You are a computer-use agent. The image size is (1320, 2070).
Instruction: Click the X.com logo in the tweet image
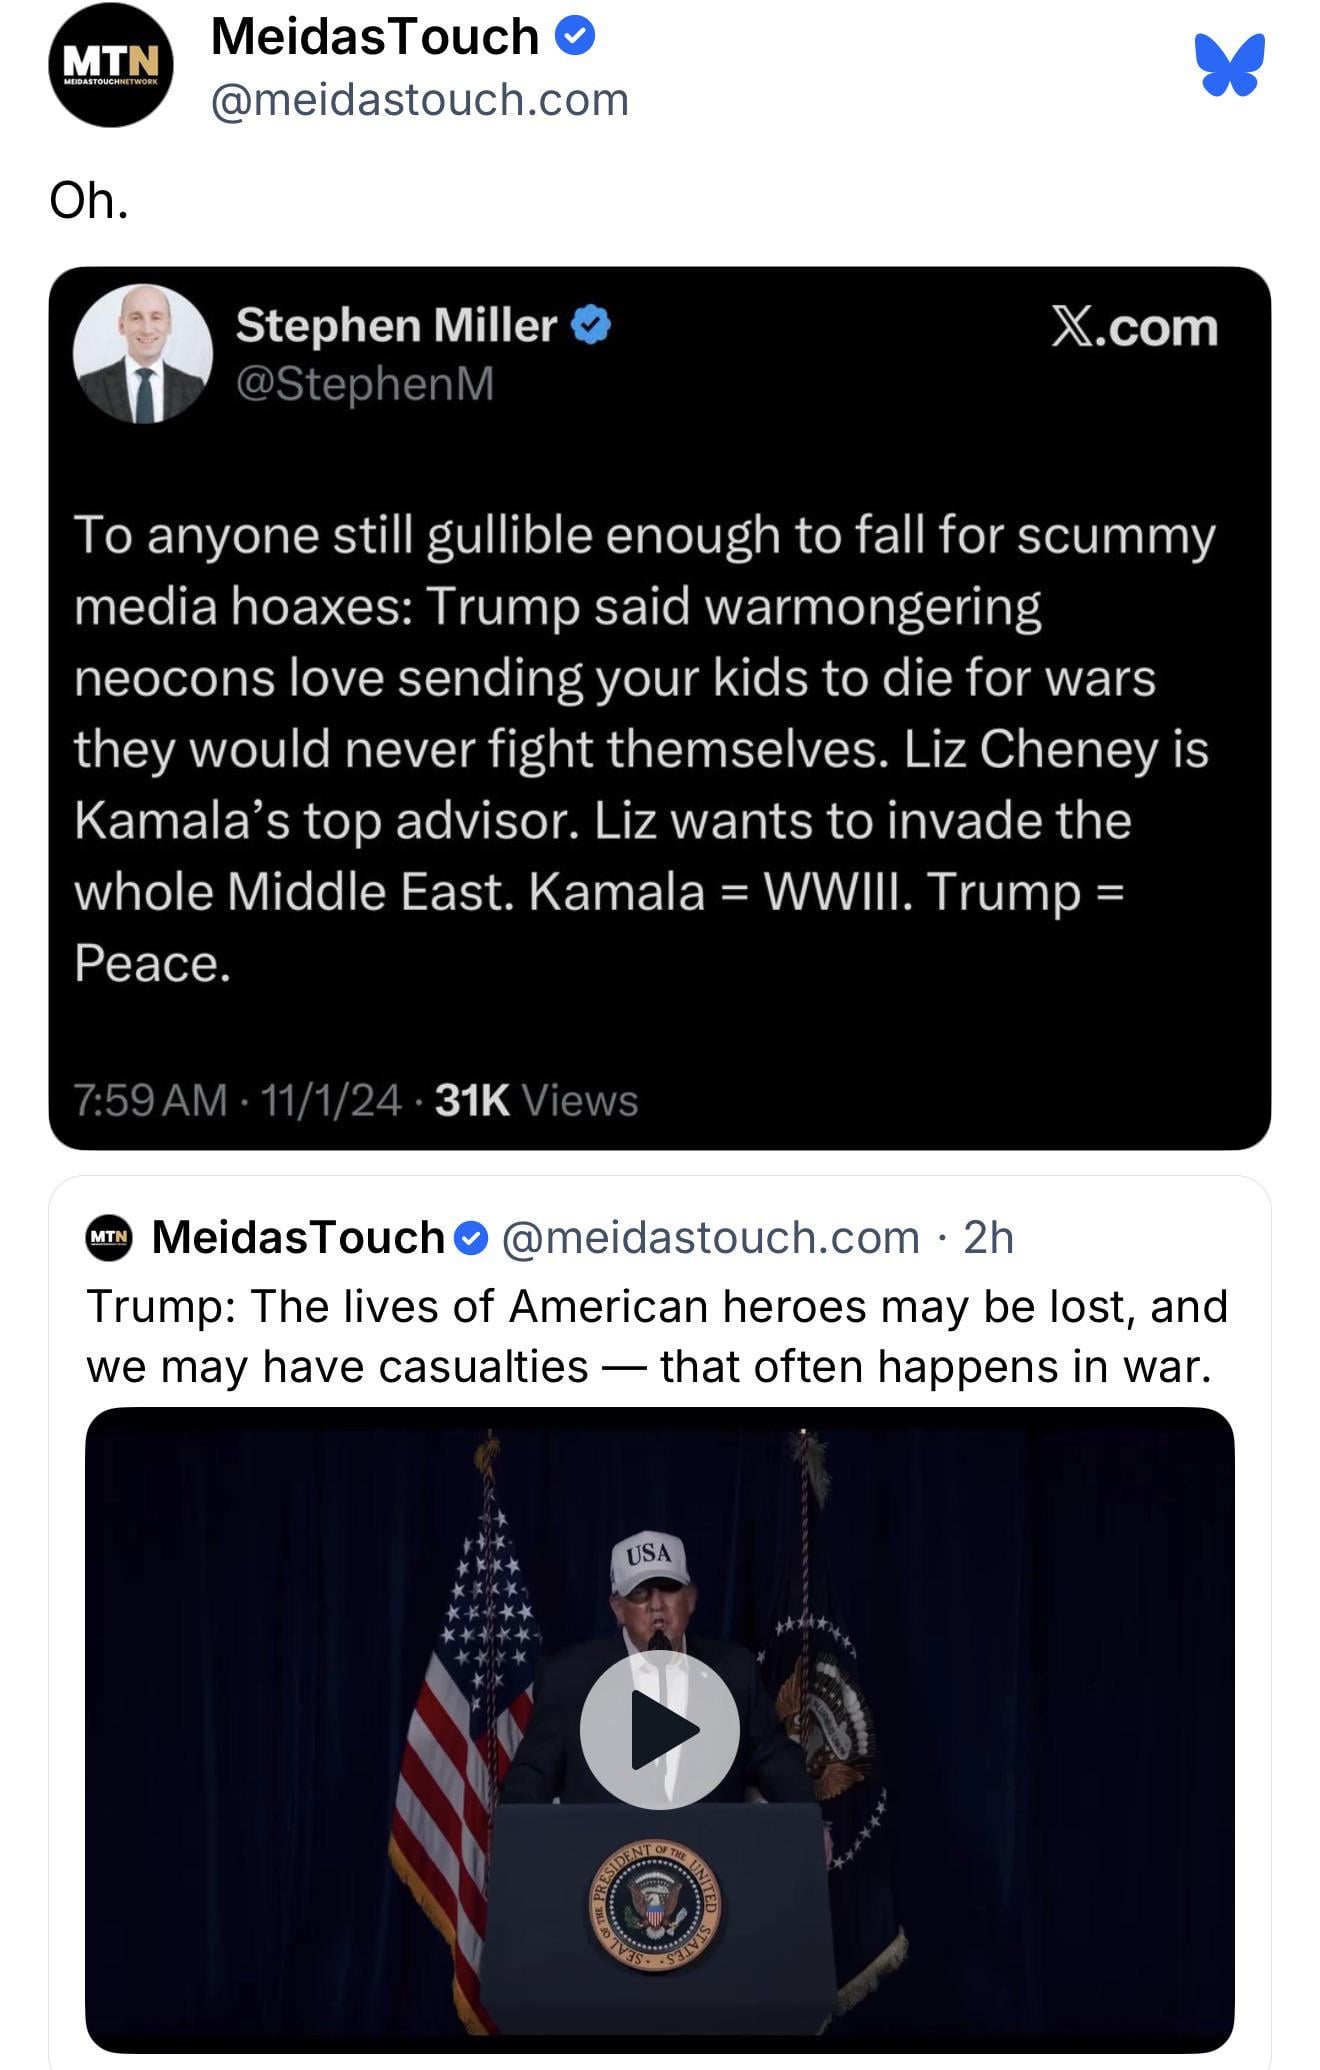[x=1134, y=328]
